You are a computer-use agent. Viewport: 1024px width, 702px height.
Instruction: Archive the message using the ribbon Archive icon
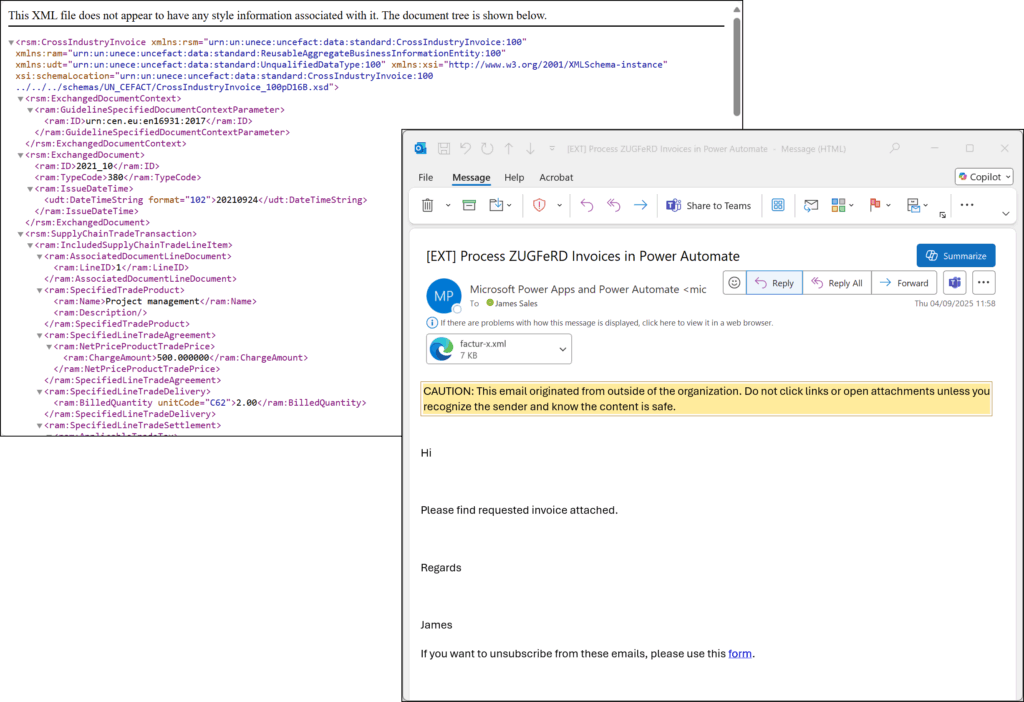(x=469, y=206)
